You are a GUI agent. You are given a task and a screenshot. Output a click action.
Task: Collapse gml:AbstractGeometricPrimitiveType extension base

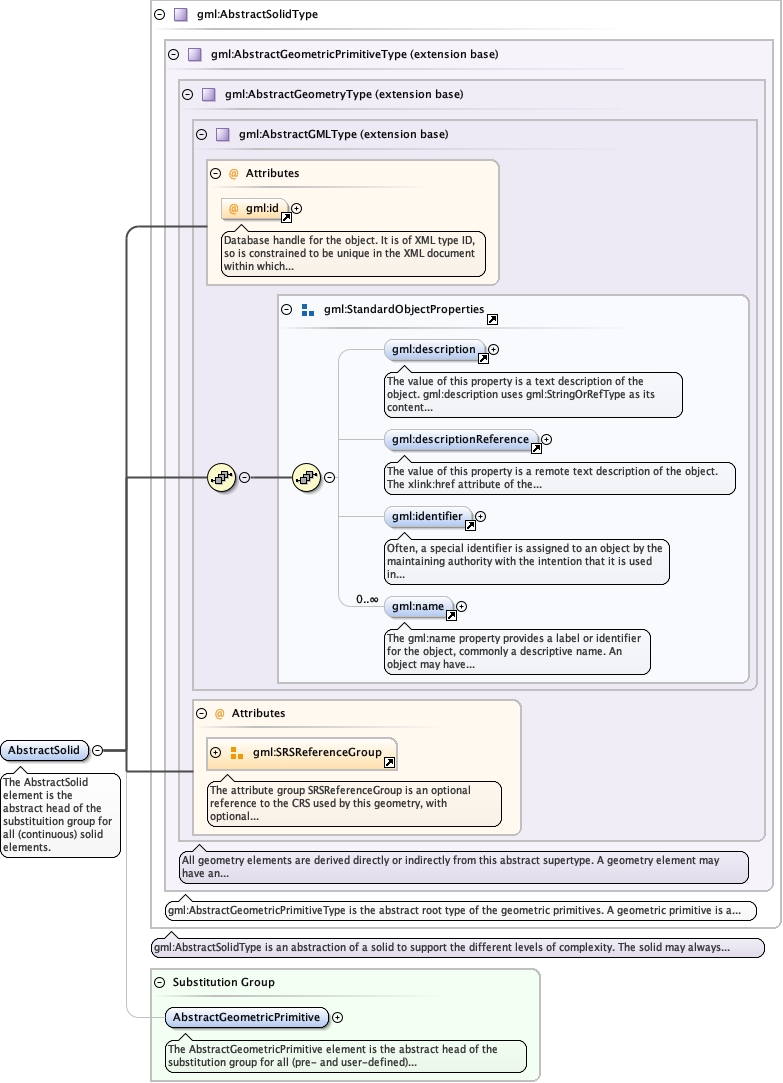[x=173, y=54]
